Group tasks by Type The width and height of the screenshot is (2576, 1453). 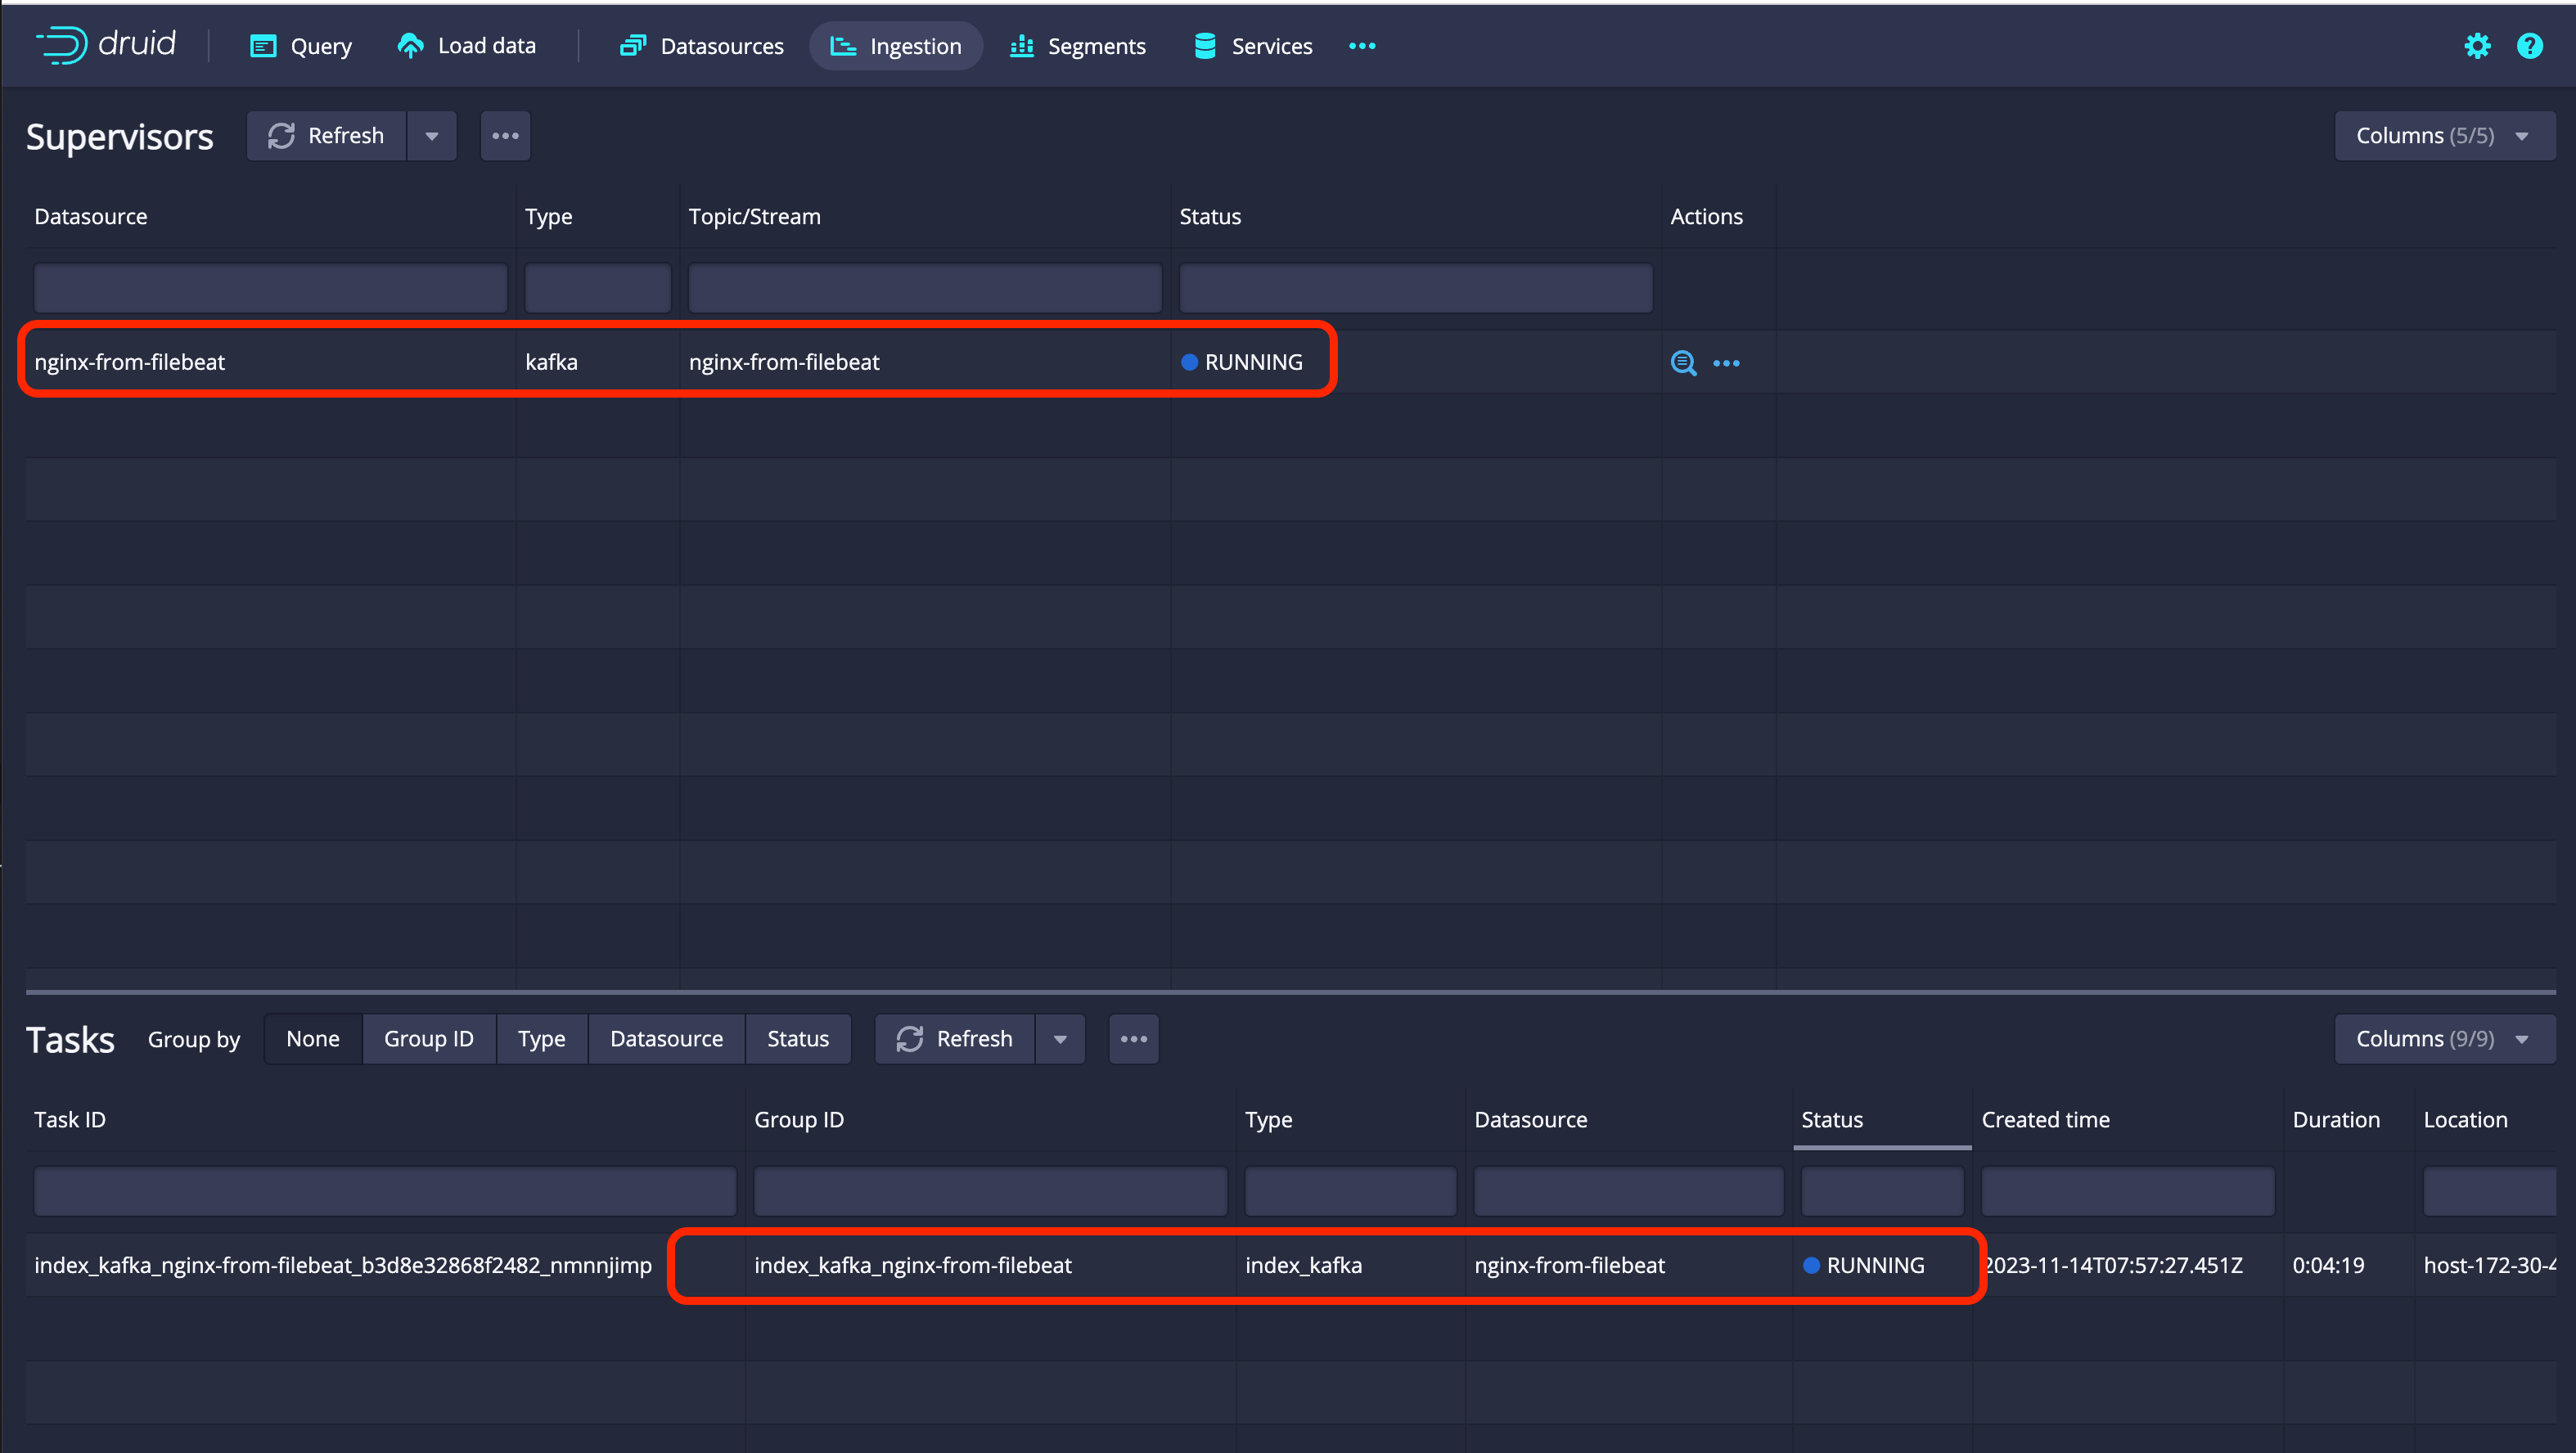(x=542, y=1039)
